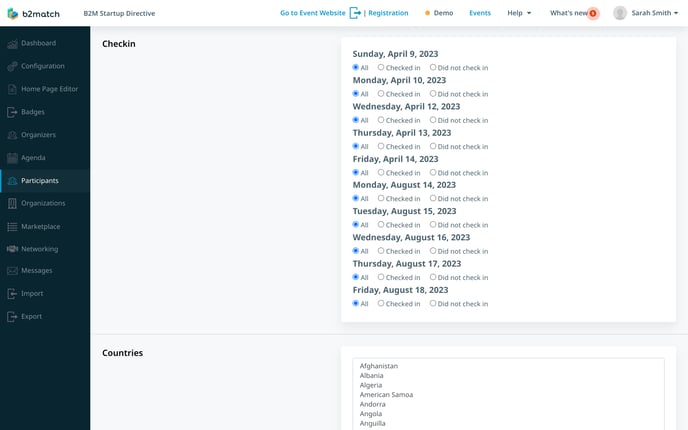Open Configuration in the sidebar

pos(43,66)
